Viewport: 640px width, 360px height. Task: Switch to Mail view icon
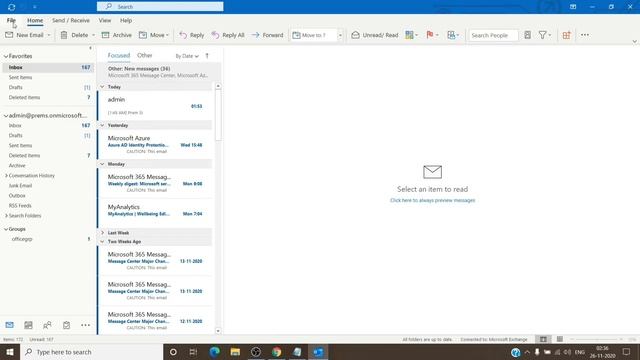point(9,325)
